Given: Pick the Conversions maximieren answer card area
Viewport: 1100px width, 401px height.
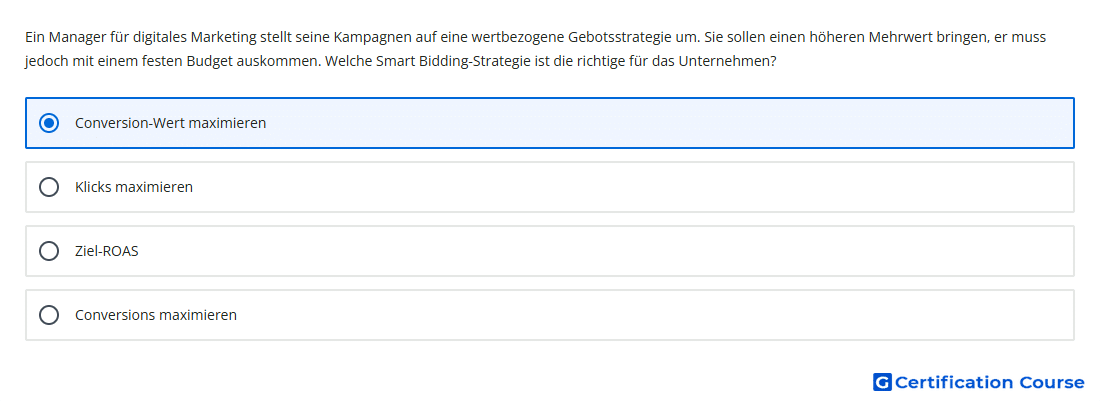Looking at the screenshot, I should 631,315.
